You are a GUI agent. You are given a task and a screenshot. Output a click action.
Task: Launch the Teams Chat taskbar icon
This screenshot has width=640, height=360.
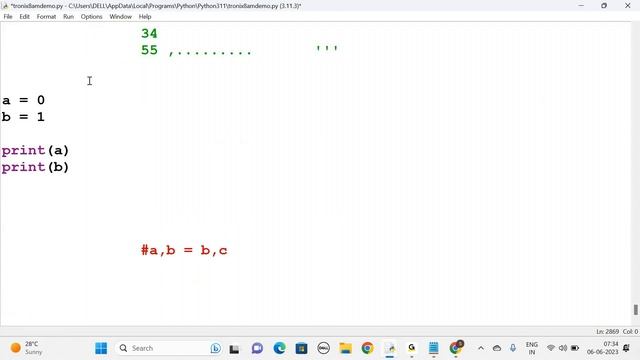[x=257, y=348]
